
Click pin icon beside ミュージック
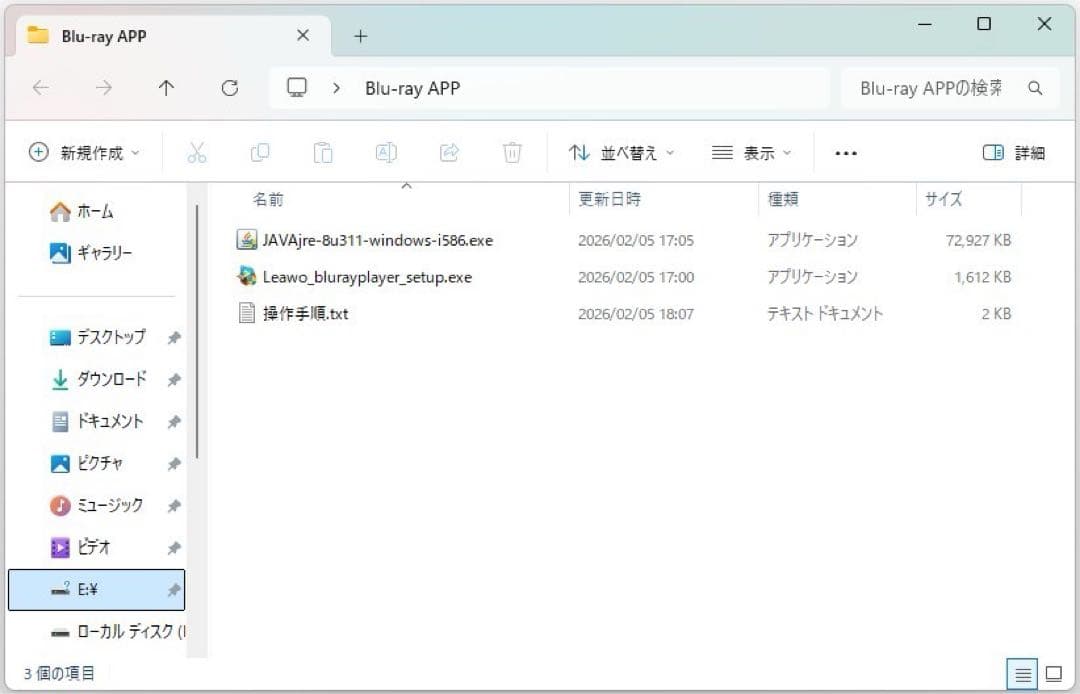point(174,506)
